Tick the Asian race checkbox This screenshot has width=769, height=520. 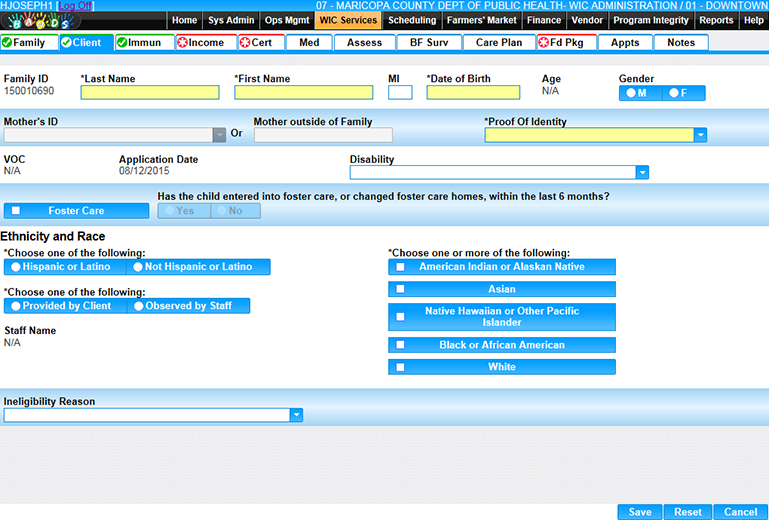click(400, 289)
